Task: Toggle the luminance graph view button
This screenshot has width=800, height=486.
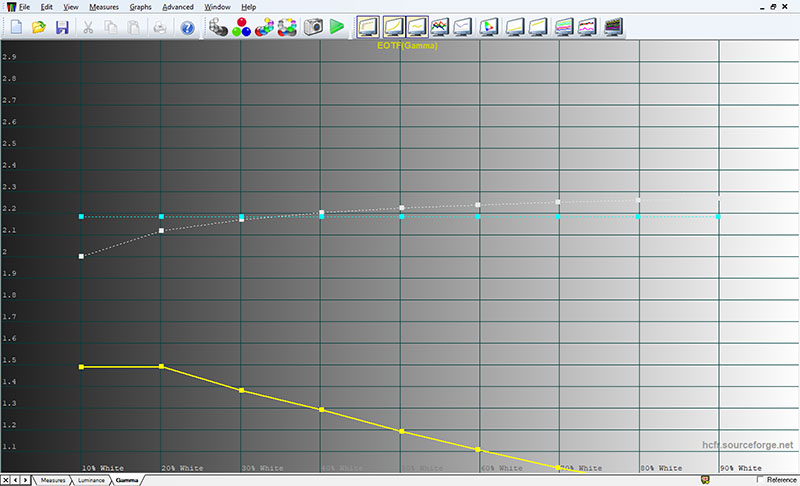Action: tap(393, 27)
